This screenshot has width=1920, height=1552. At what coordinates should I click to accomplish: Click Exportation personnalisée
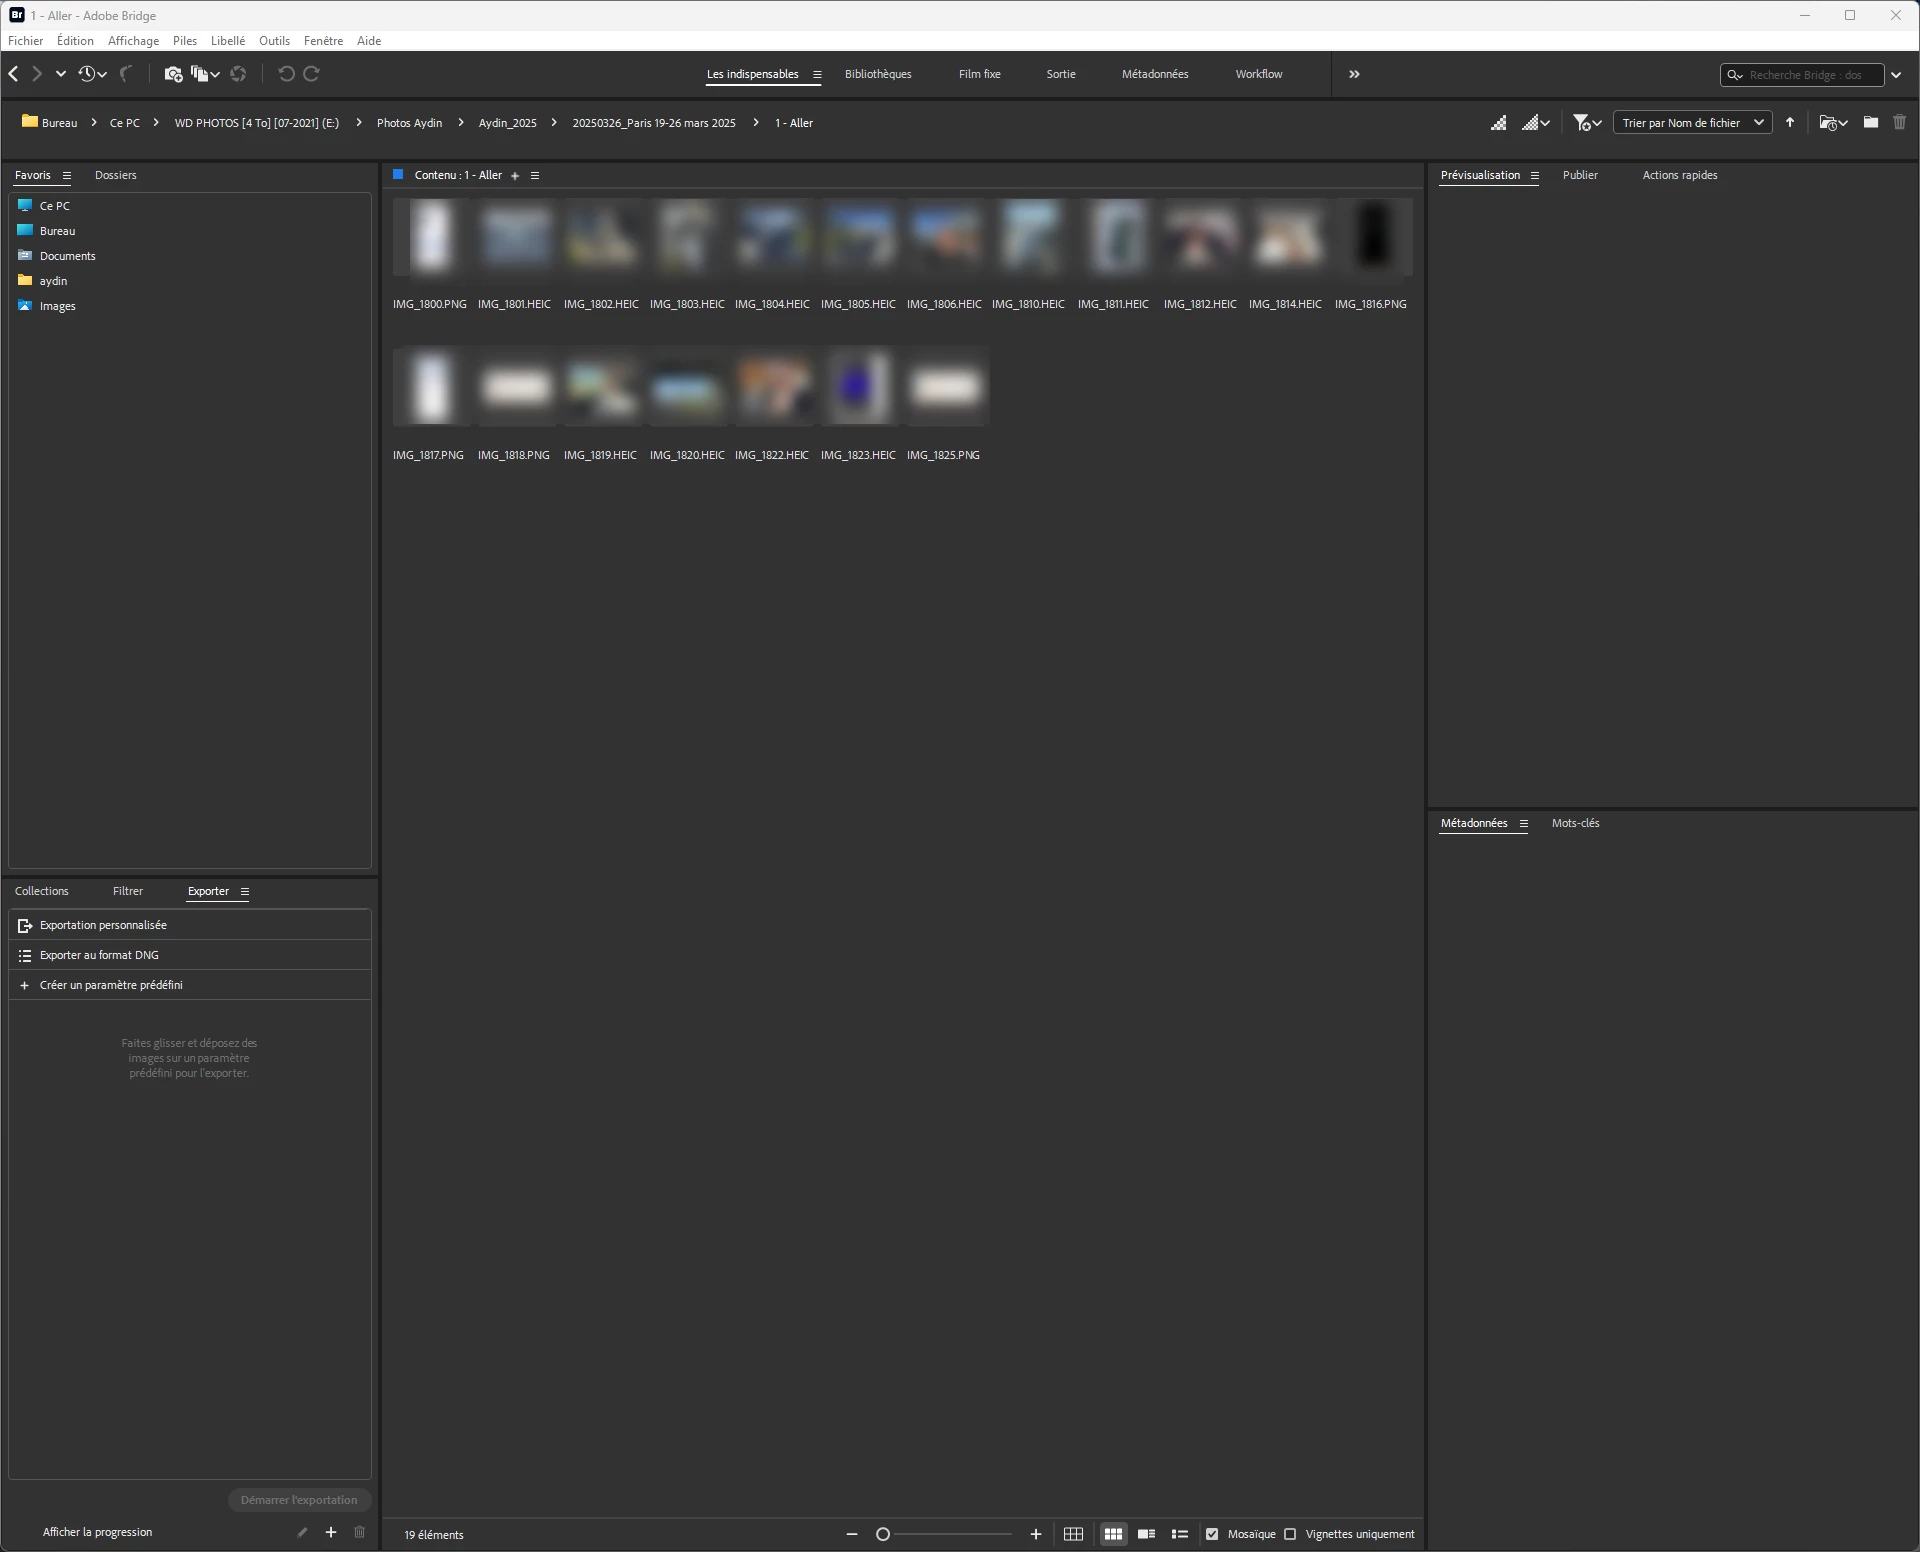pyautogui.click(x=103, y=925)
